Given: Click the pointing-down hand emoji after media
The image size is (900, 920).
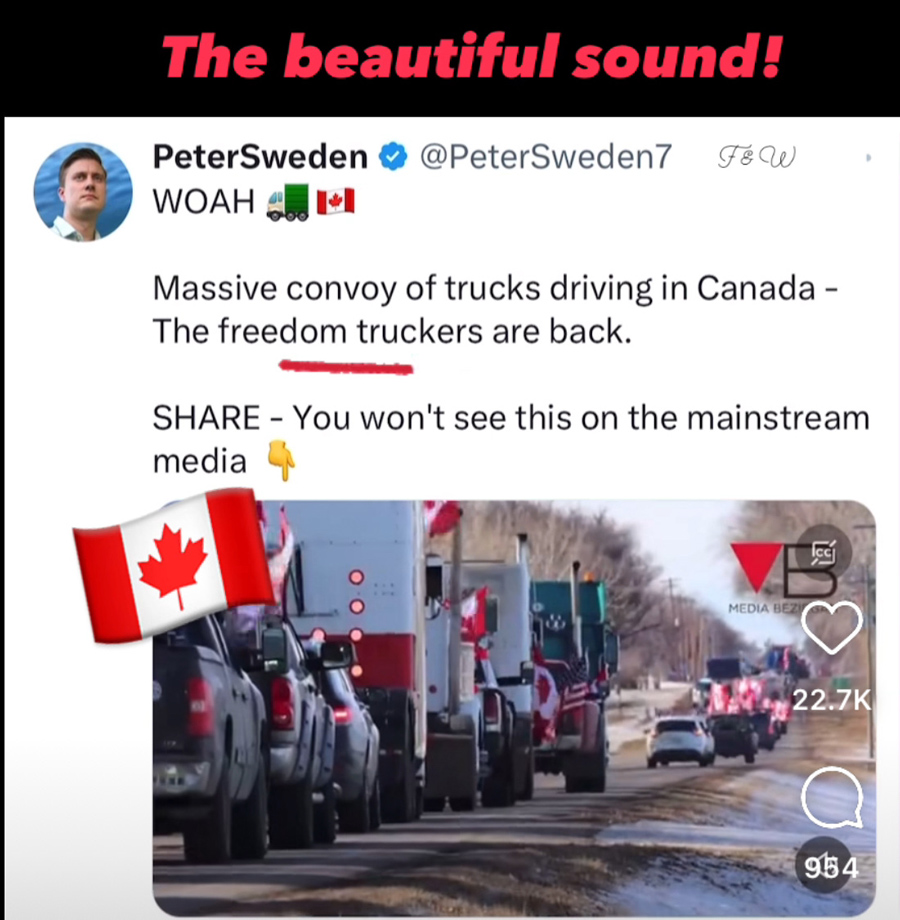Looking at the screenshot, I should (282, 461).
